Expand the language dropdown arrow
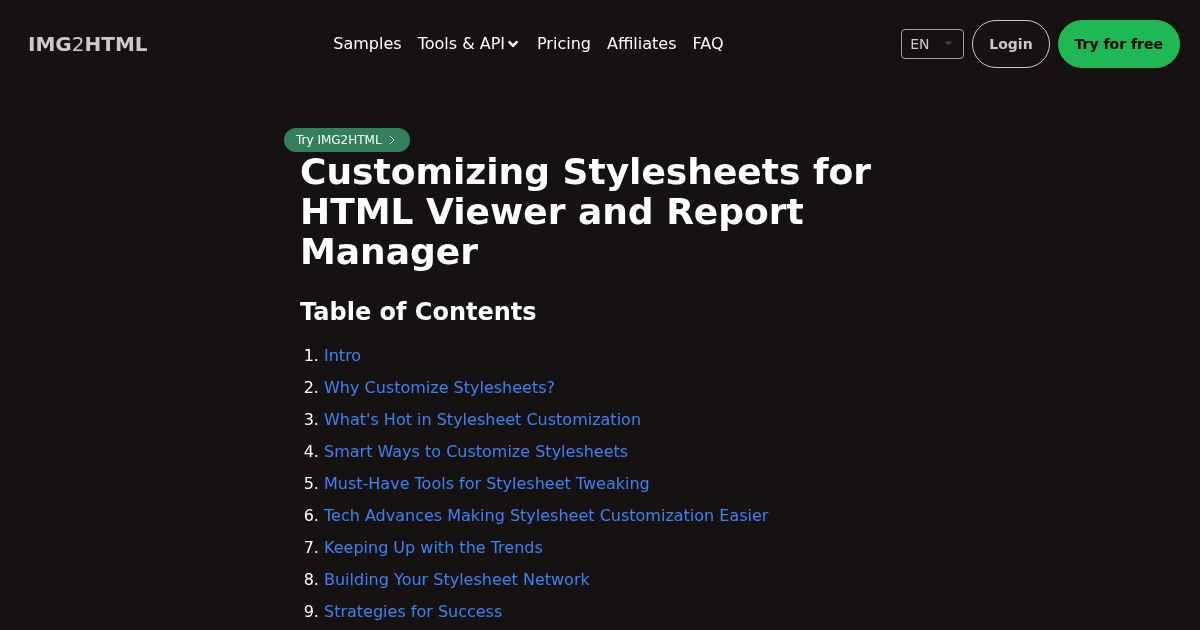 [948, 44]
